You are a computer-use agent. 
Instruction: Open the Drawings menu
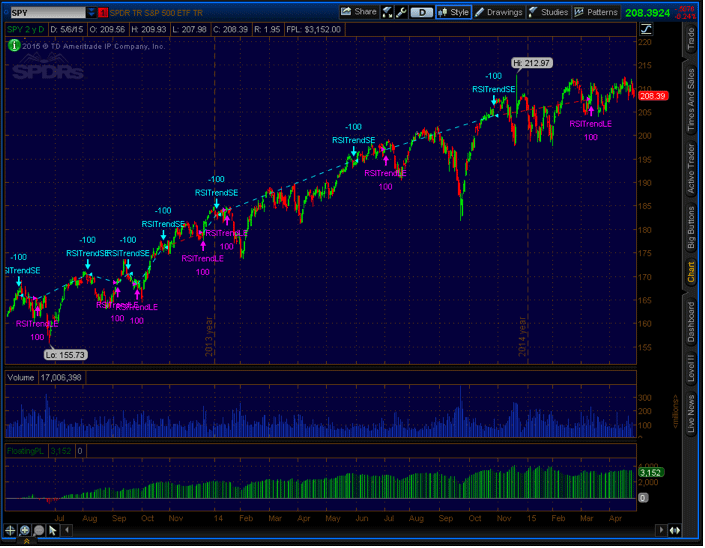click(x=499, y=13)
